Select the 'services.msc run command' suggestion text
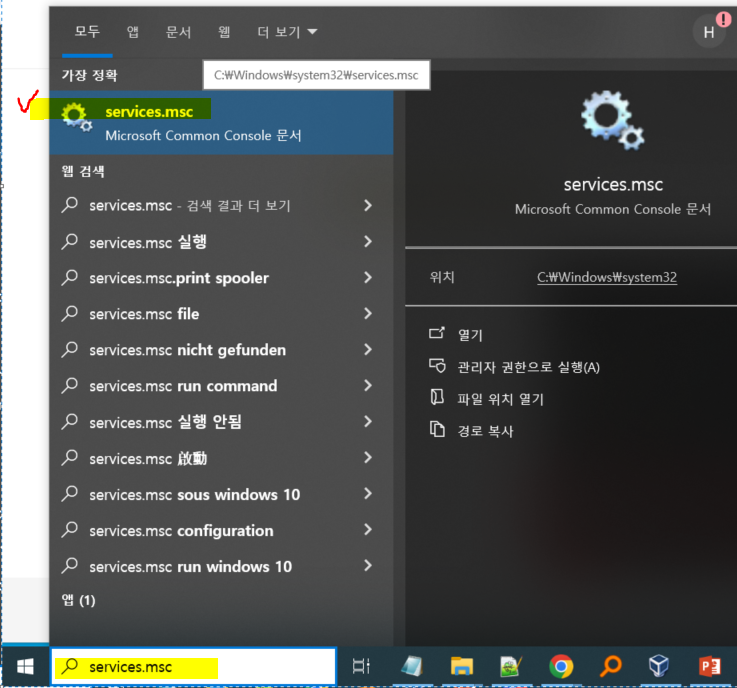737x688 pixels. [x=183, y=386]
